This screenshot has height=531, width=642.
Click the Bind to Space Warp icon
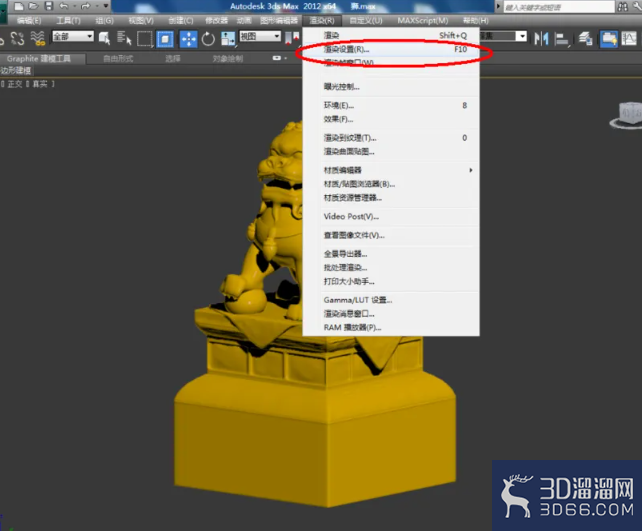click(x=38, y=39)
